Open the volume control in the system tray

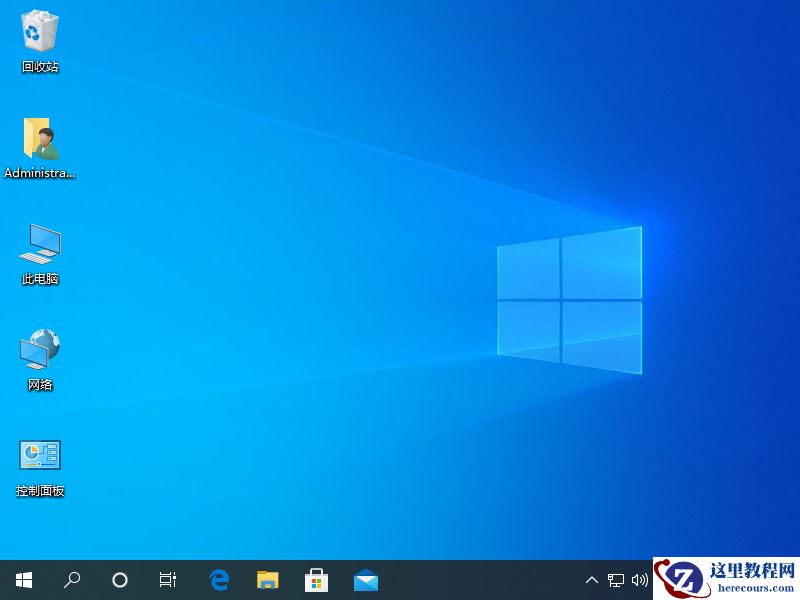coord(640,580)
